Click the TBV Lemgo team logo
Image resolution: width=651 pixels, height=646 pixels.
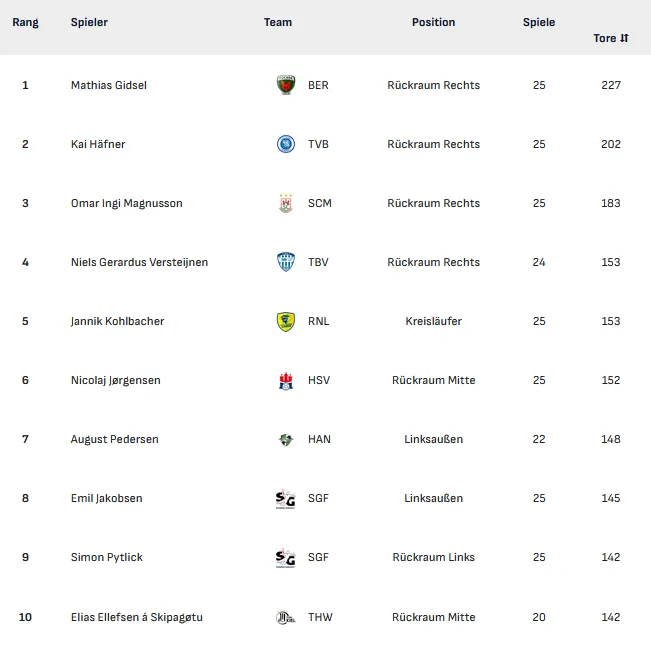286,262
